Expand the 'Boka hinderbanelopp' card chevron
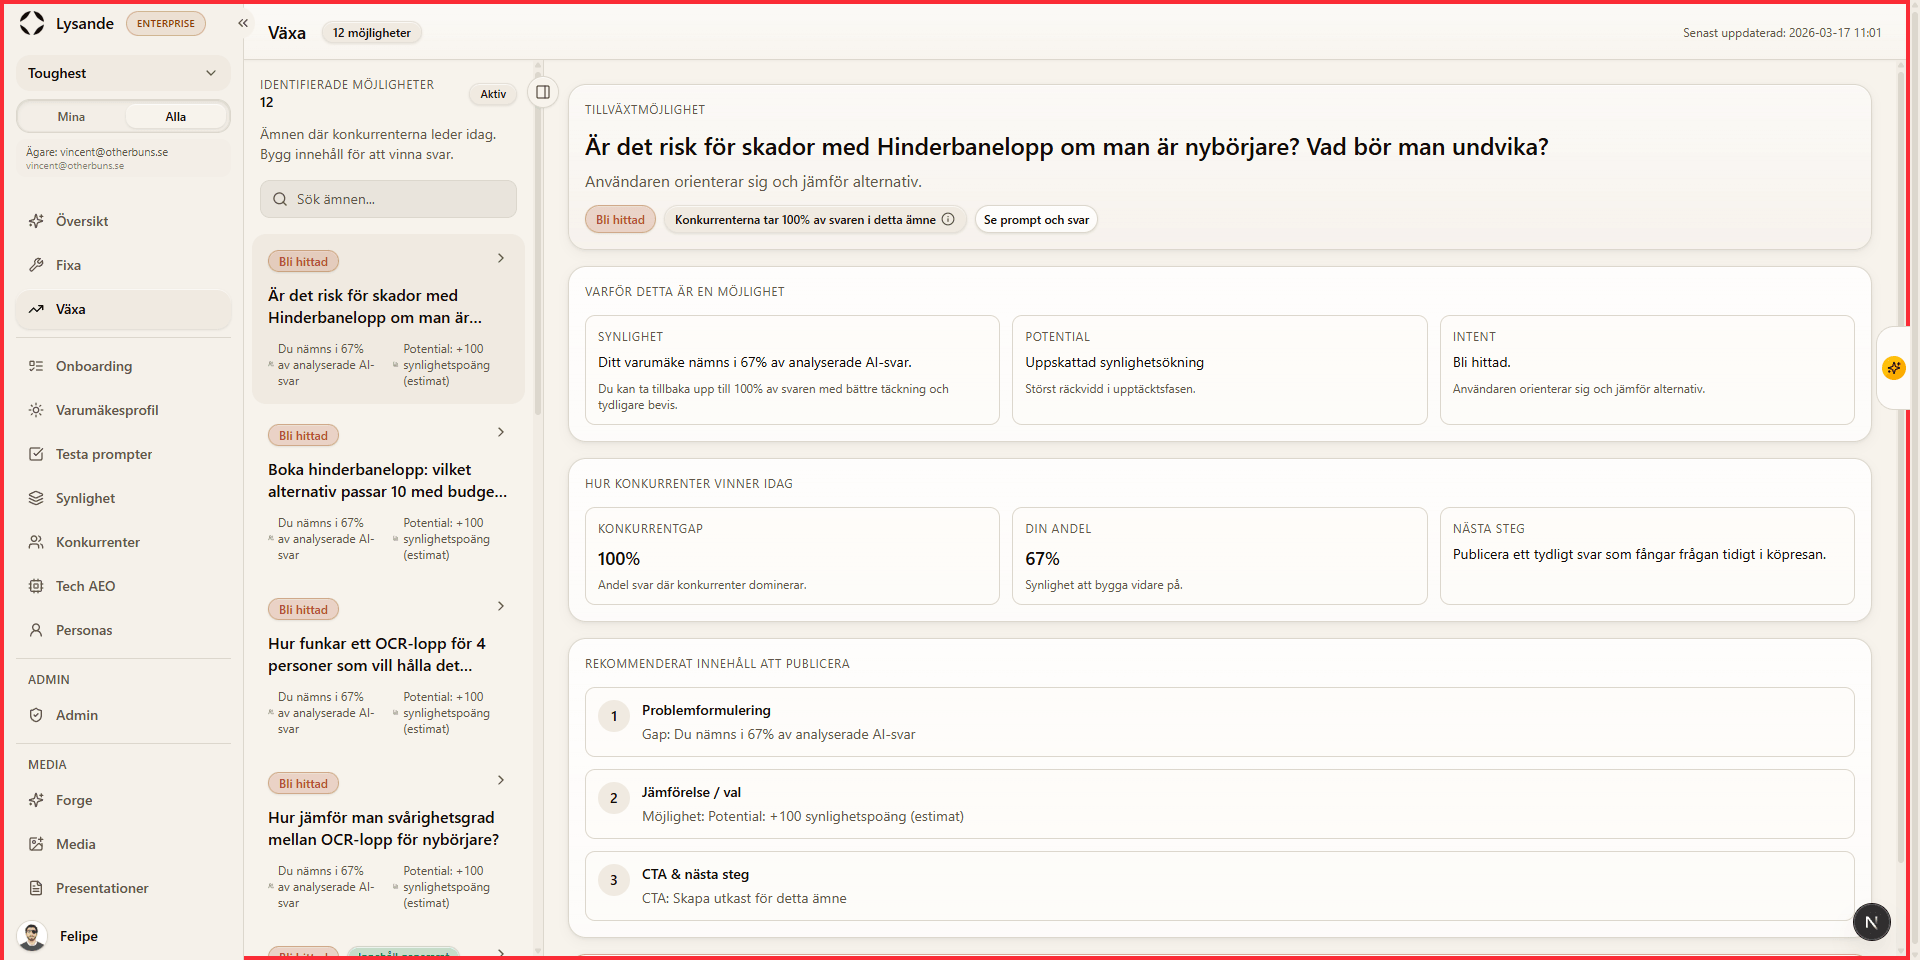The width and height of the screenshot is (1920, 960). tap(501, 432)
